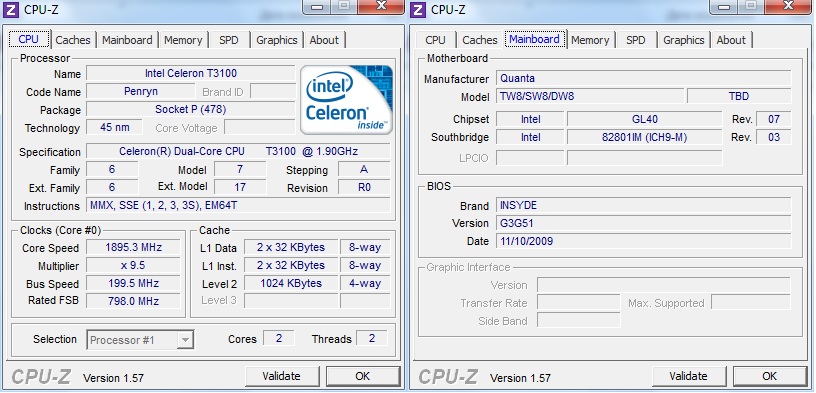
Task: Switch to the CPU tab in right window
Action: pyautogui.click(x=436, y=40)
